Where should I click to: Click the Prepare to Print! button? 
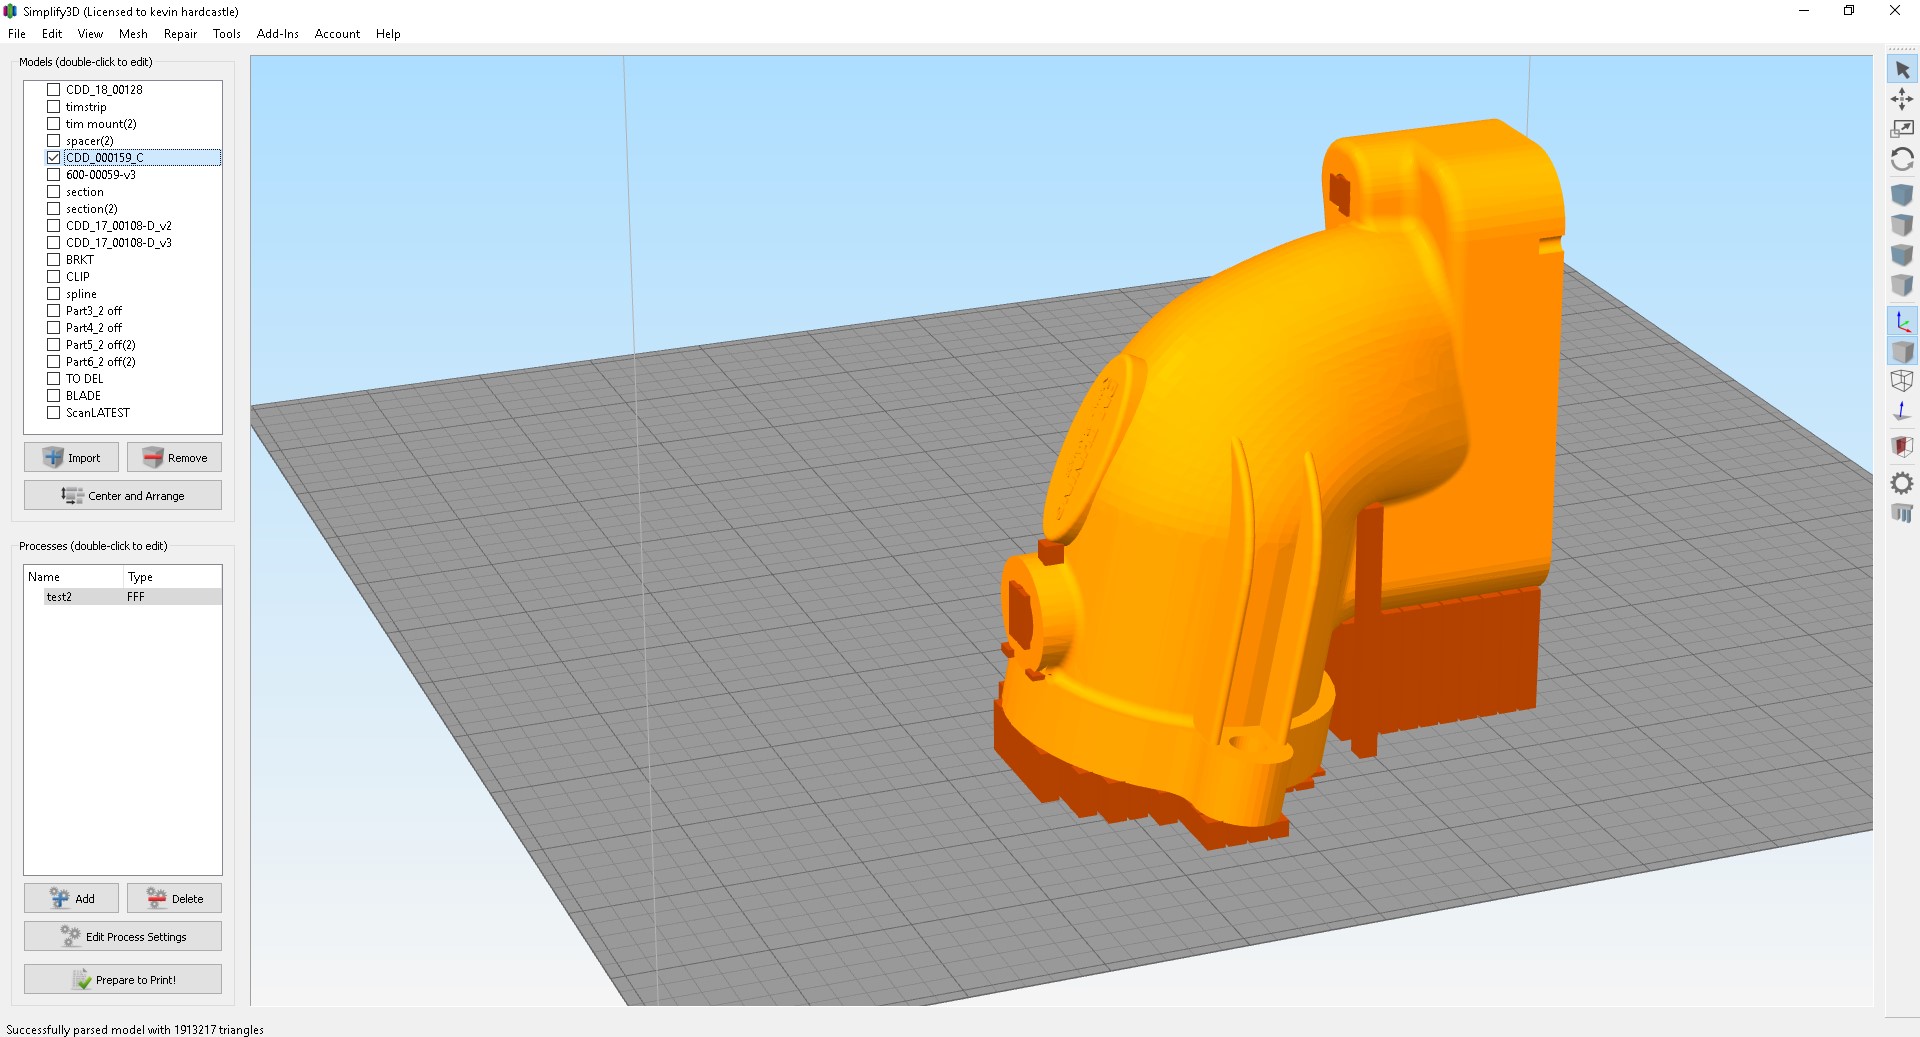click(123, 980)
